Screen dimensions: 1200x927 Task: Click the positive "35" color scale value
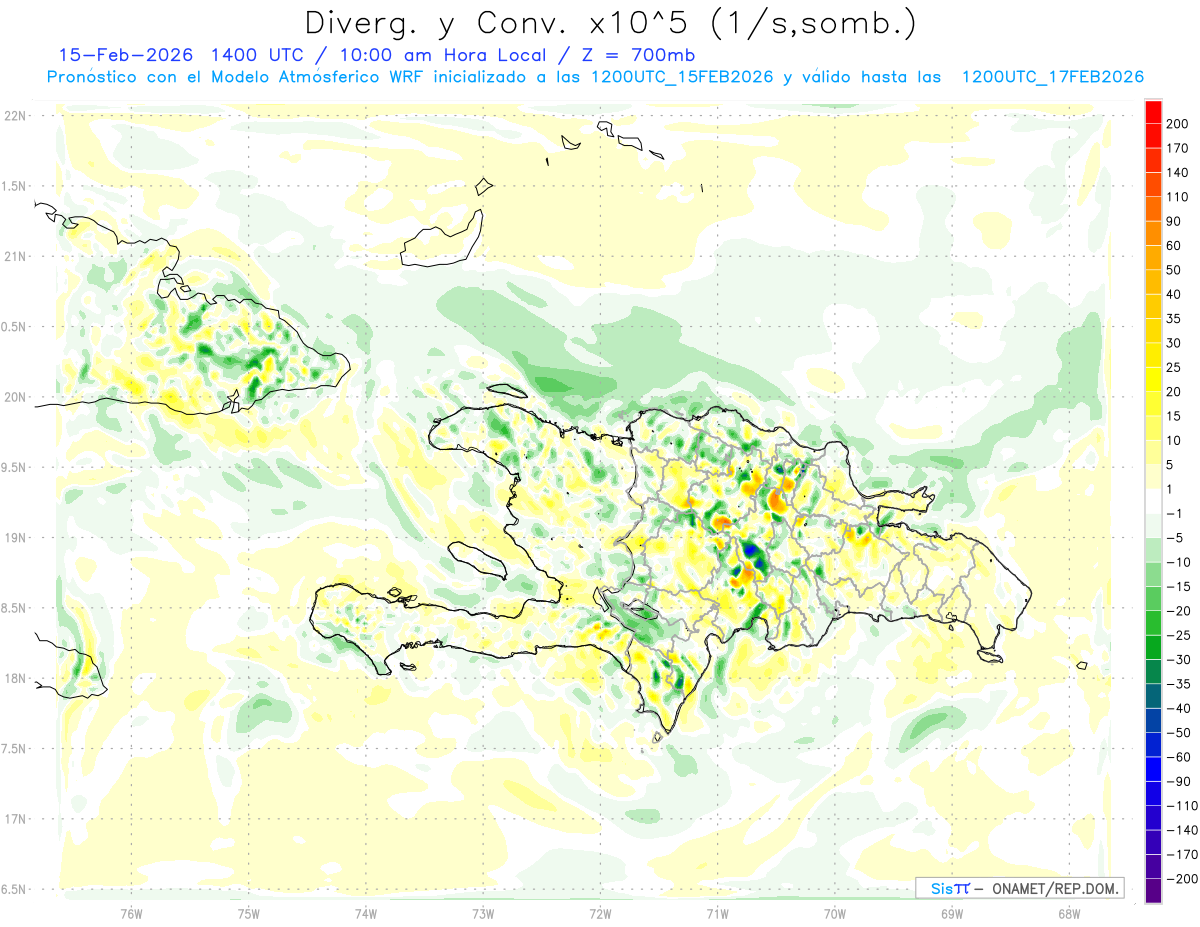tap(1175, 319)
